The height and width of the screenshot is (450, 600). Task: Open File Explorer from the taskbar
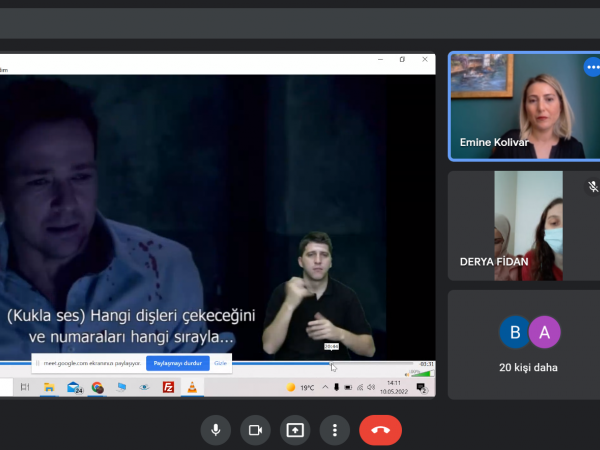tap(49, 387)
